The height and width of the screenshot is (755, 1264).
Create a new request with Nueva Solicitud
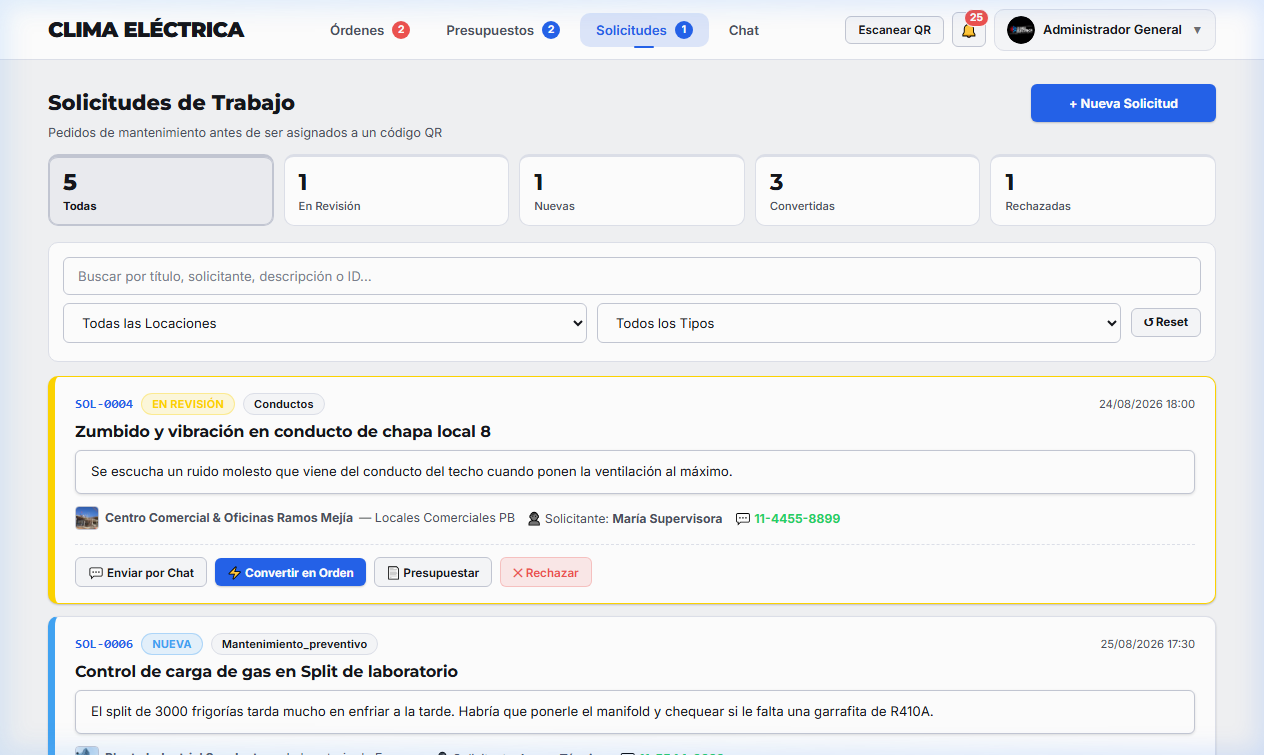[x=1123, y=103]
